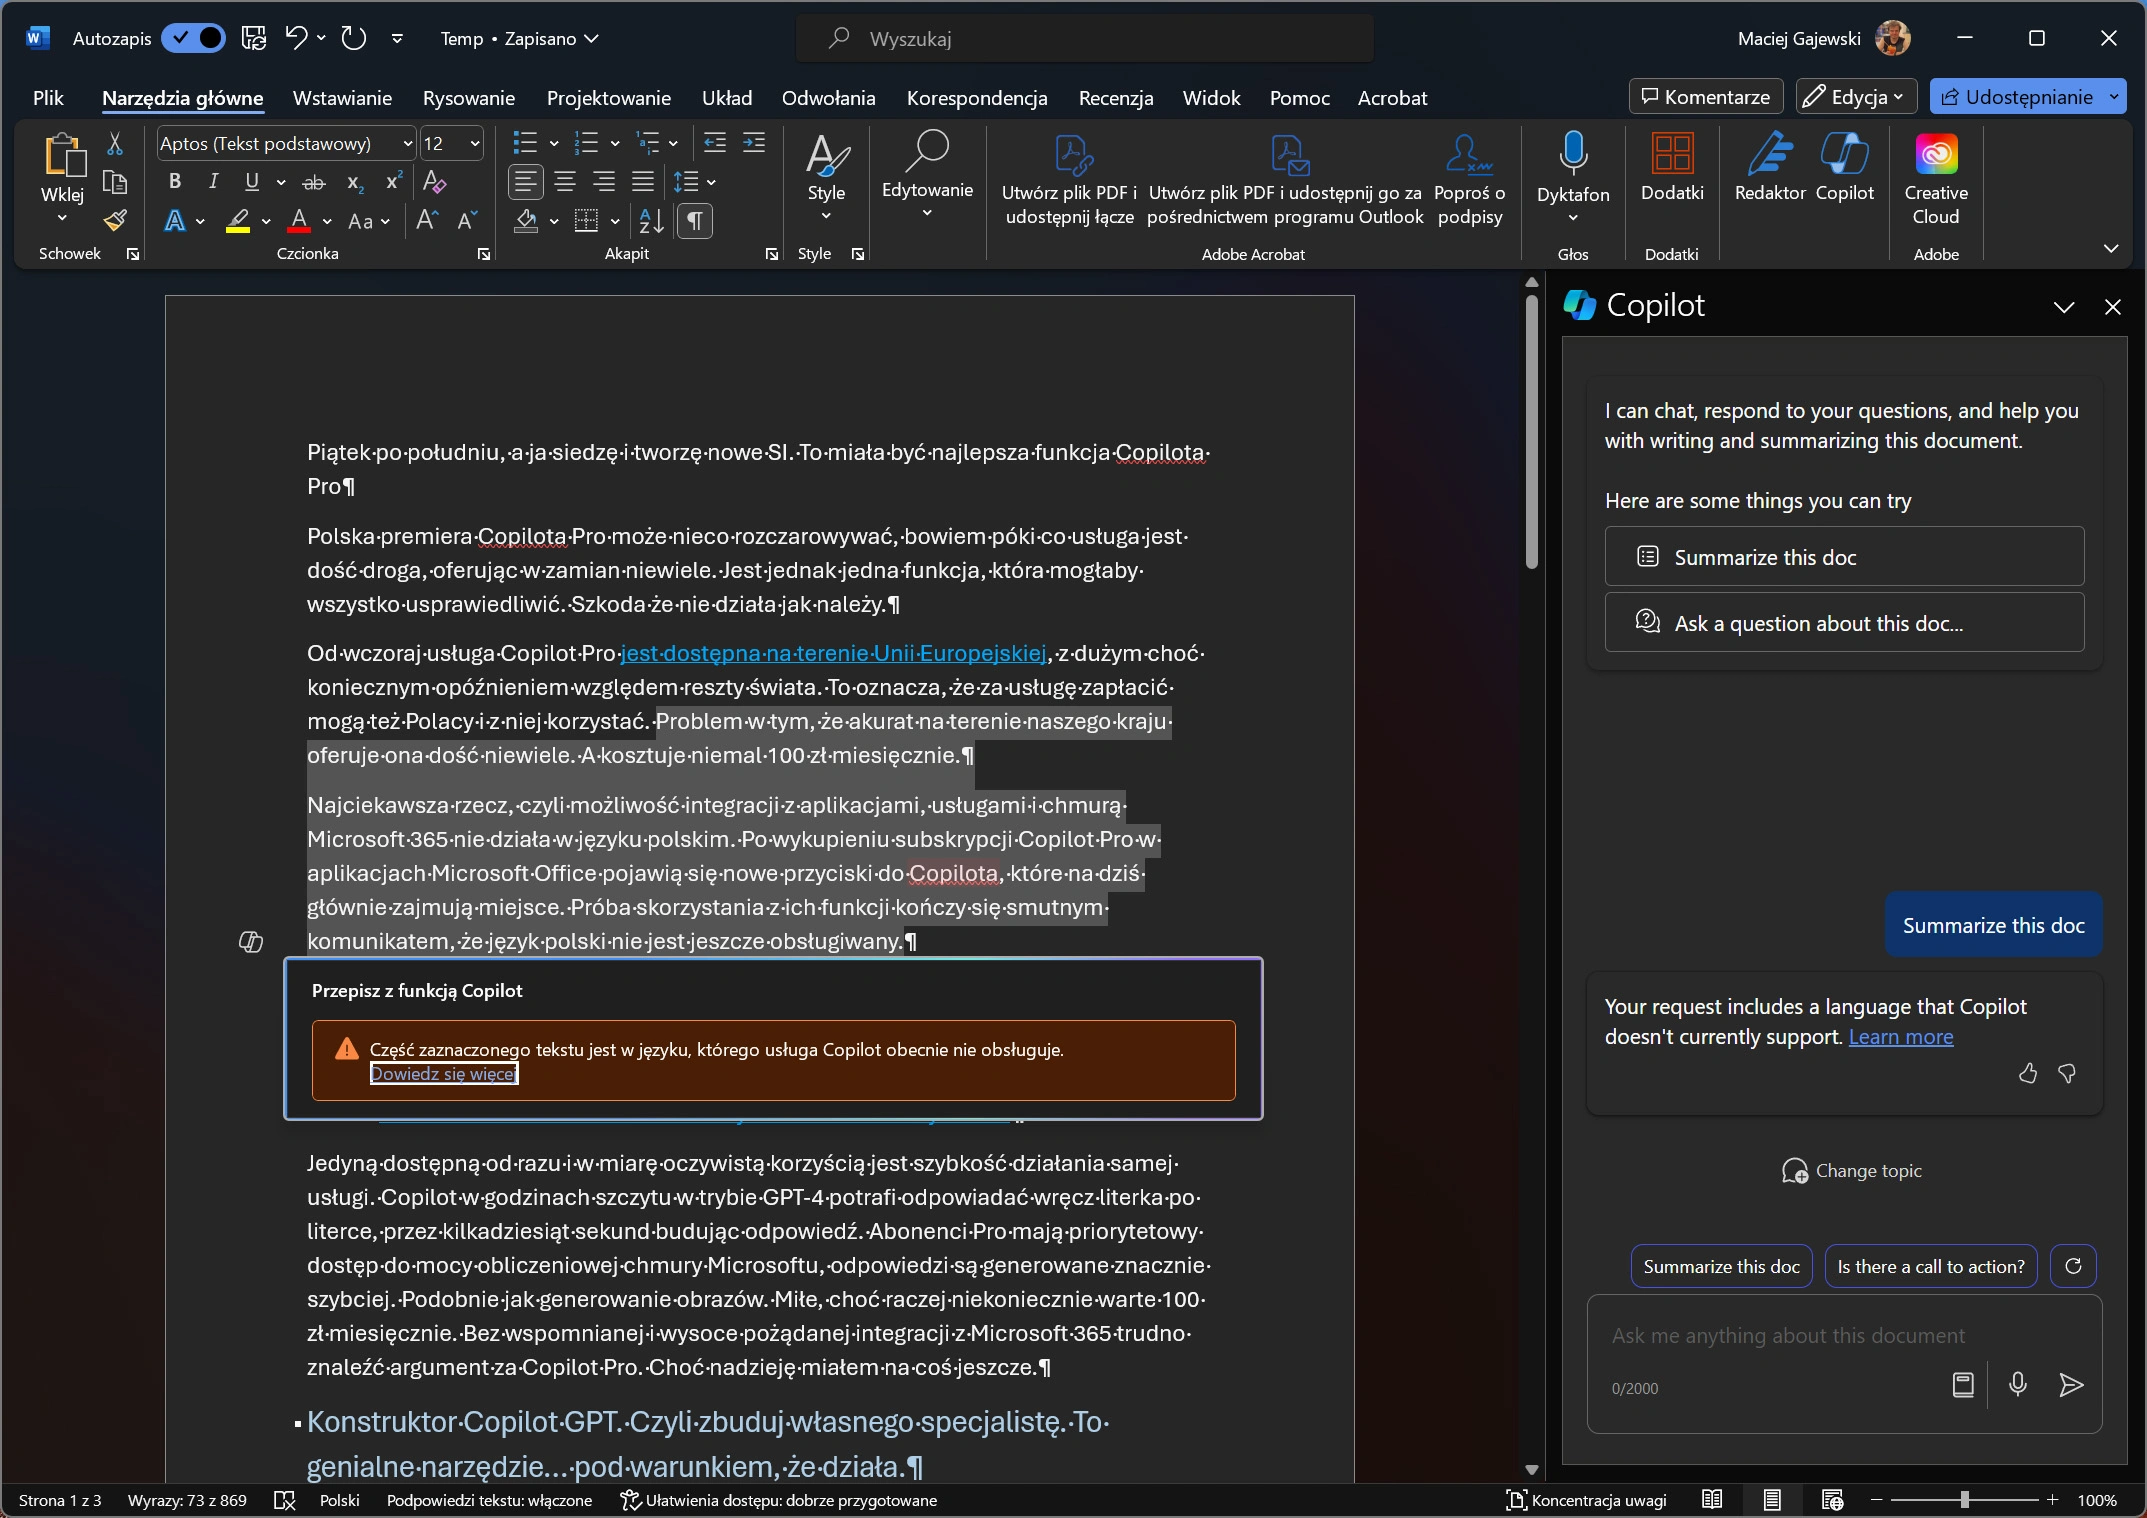2147x1518 pixels.
Task: Open Creative Cloud add-in
Action: coord(1936,180)
